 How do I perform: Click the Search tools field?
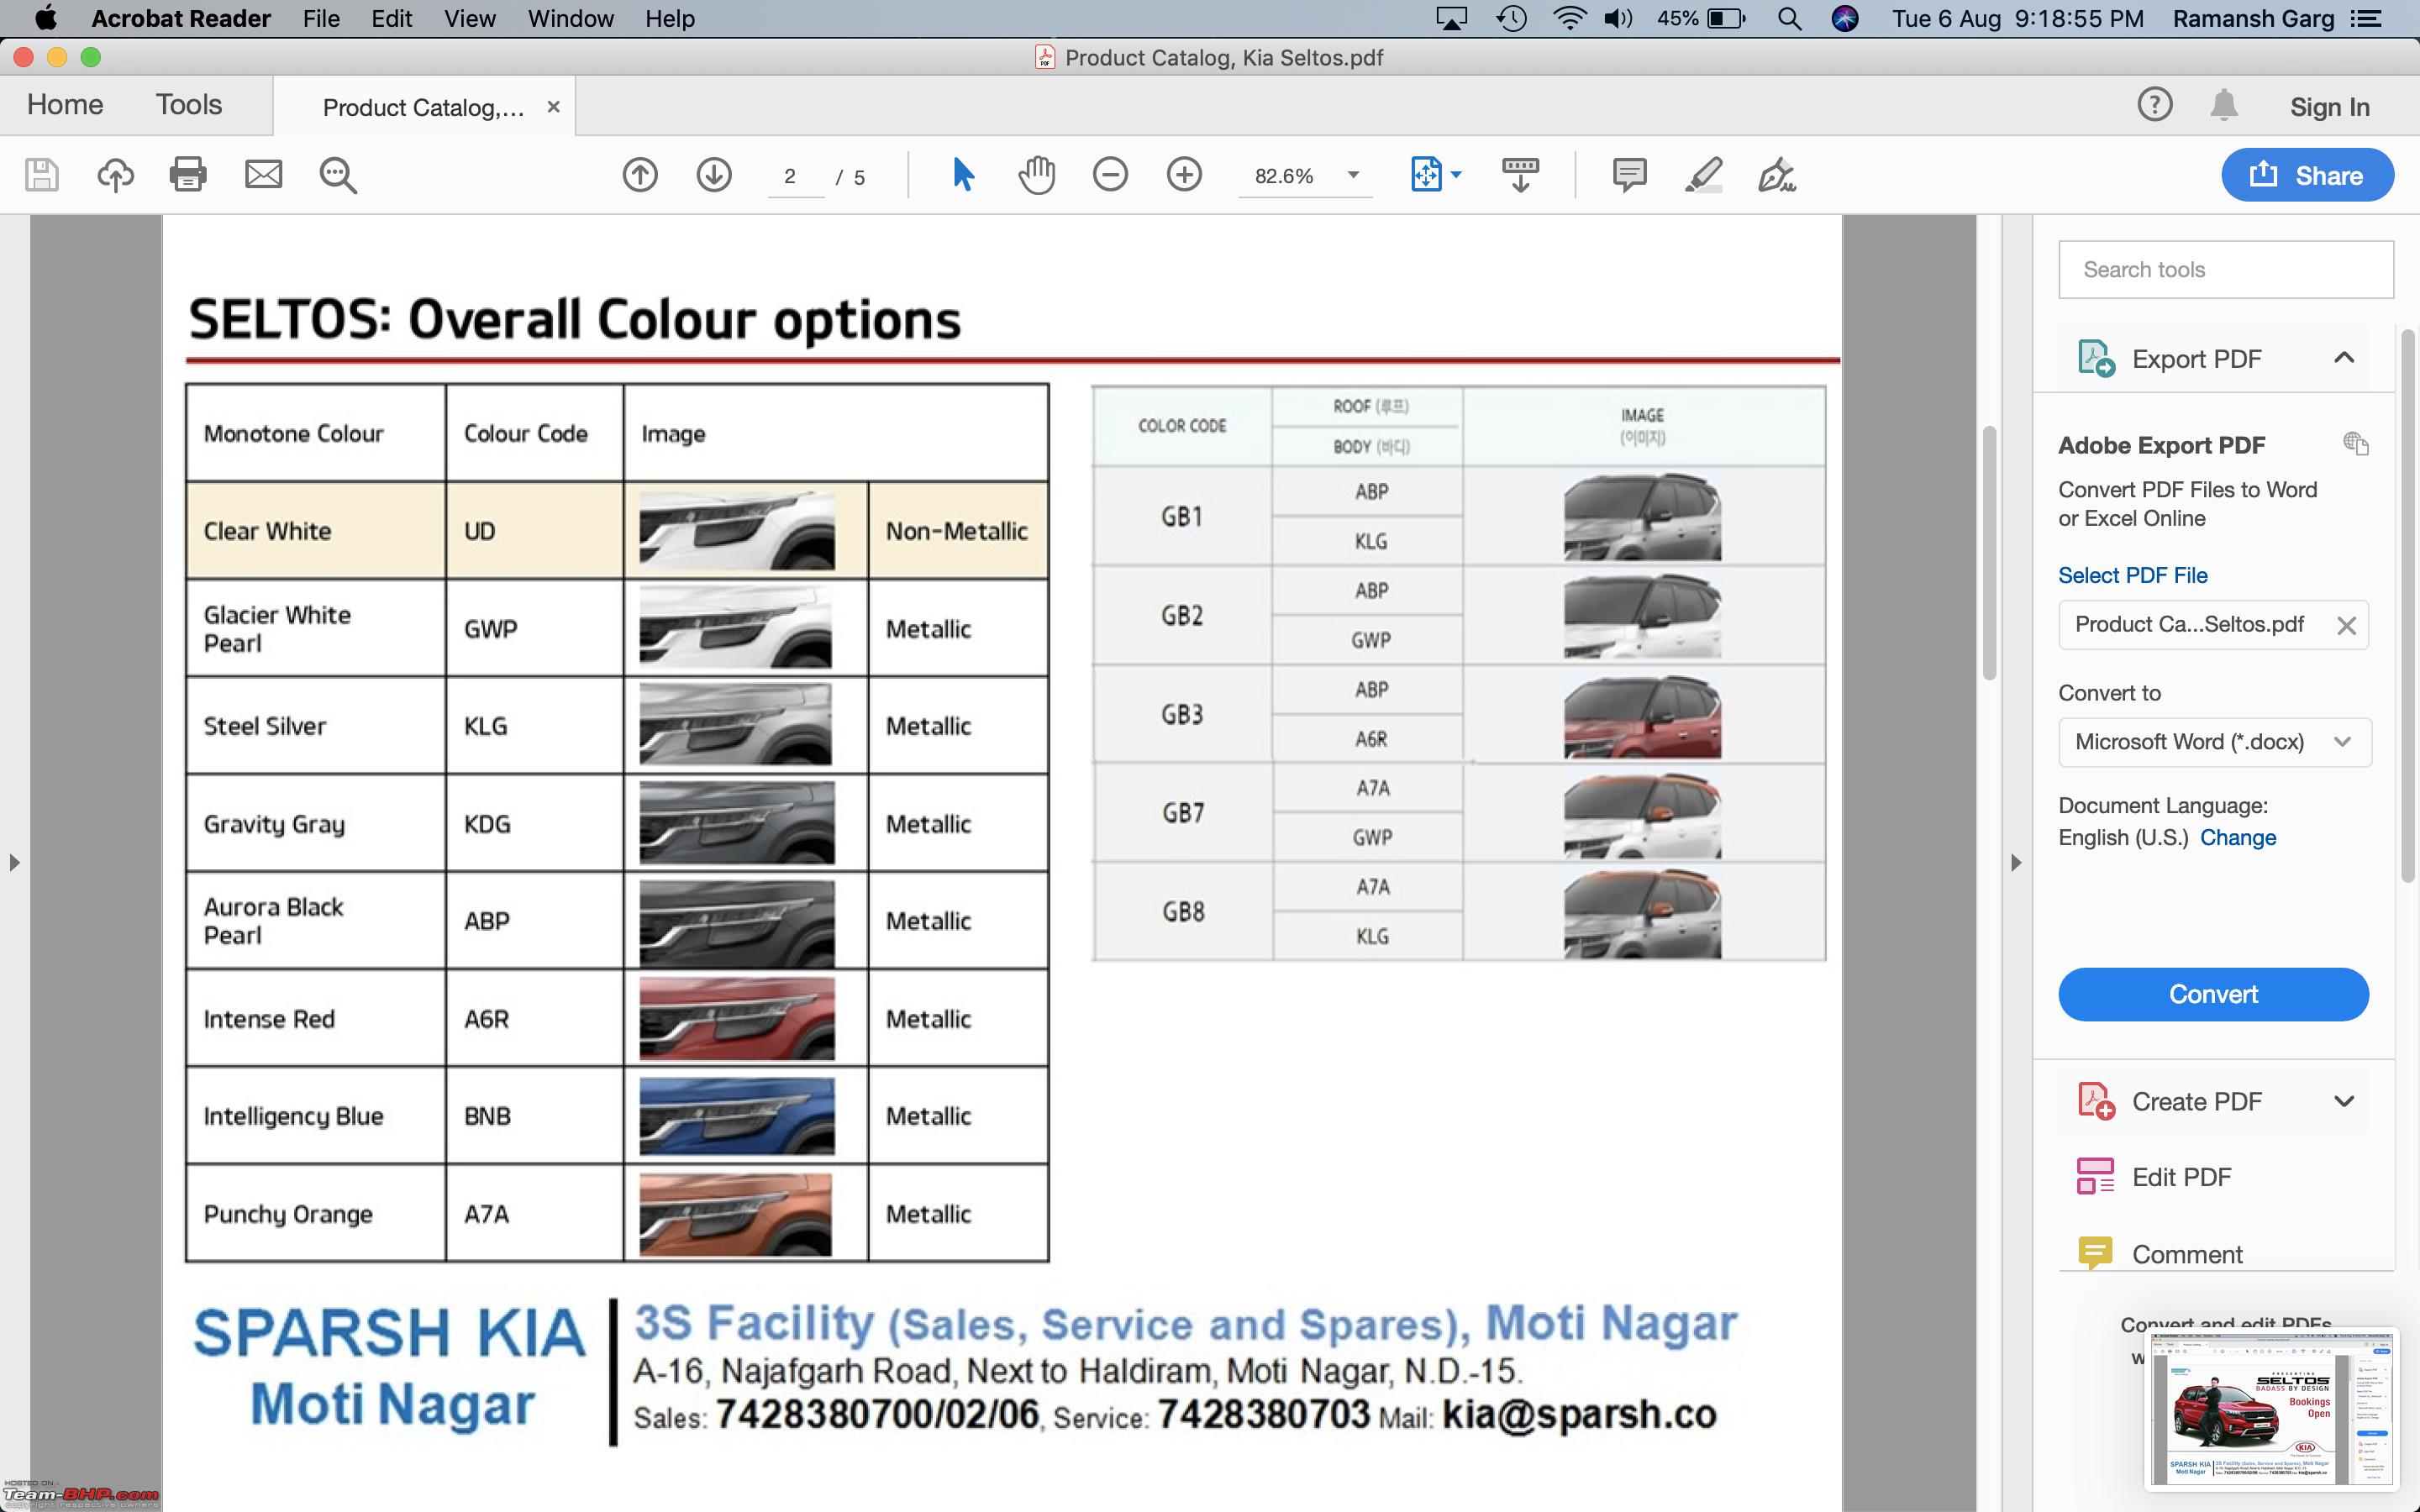click(x=2226, y=269)
